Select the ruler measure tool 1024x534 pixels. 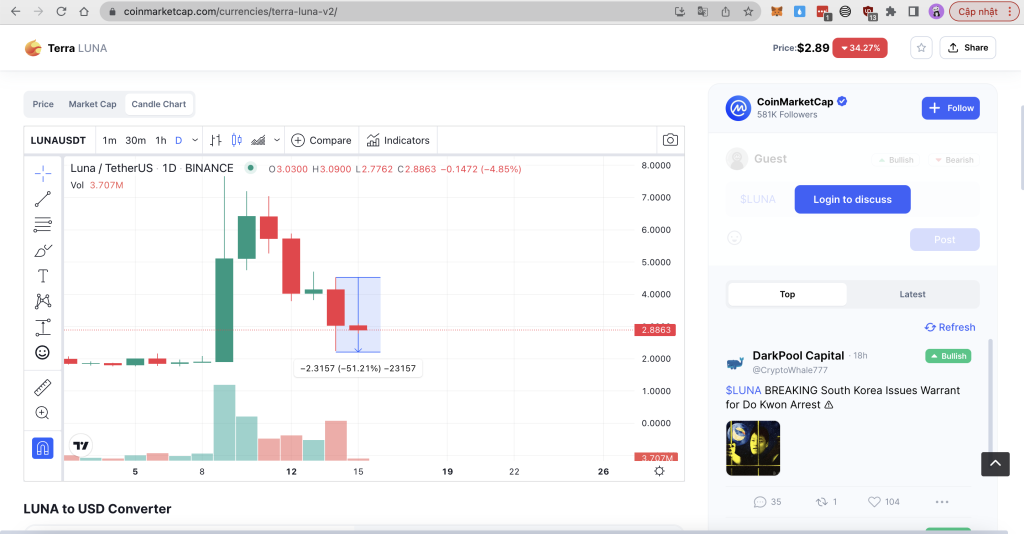(x=42, y=388)
